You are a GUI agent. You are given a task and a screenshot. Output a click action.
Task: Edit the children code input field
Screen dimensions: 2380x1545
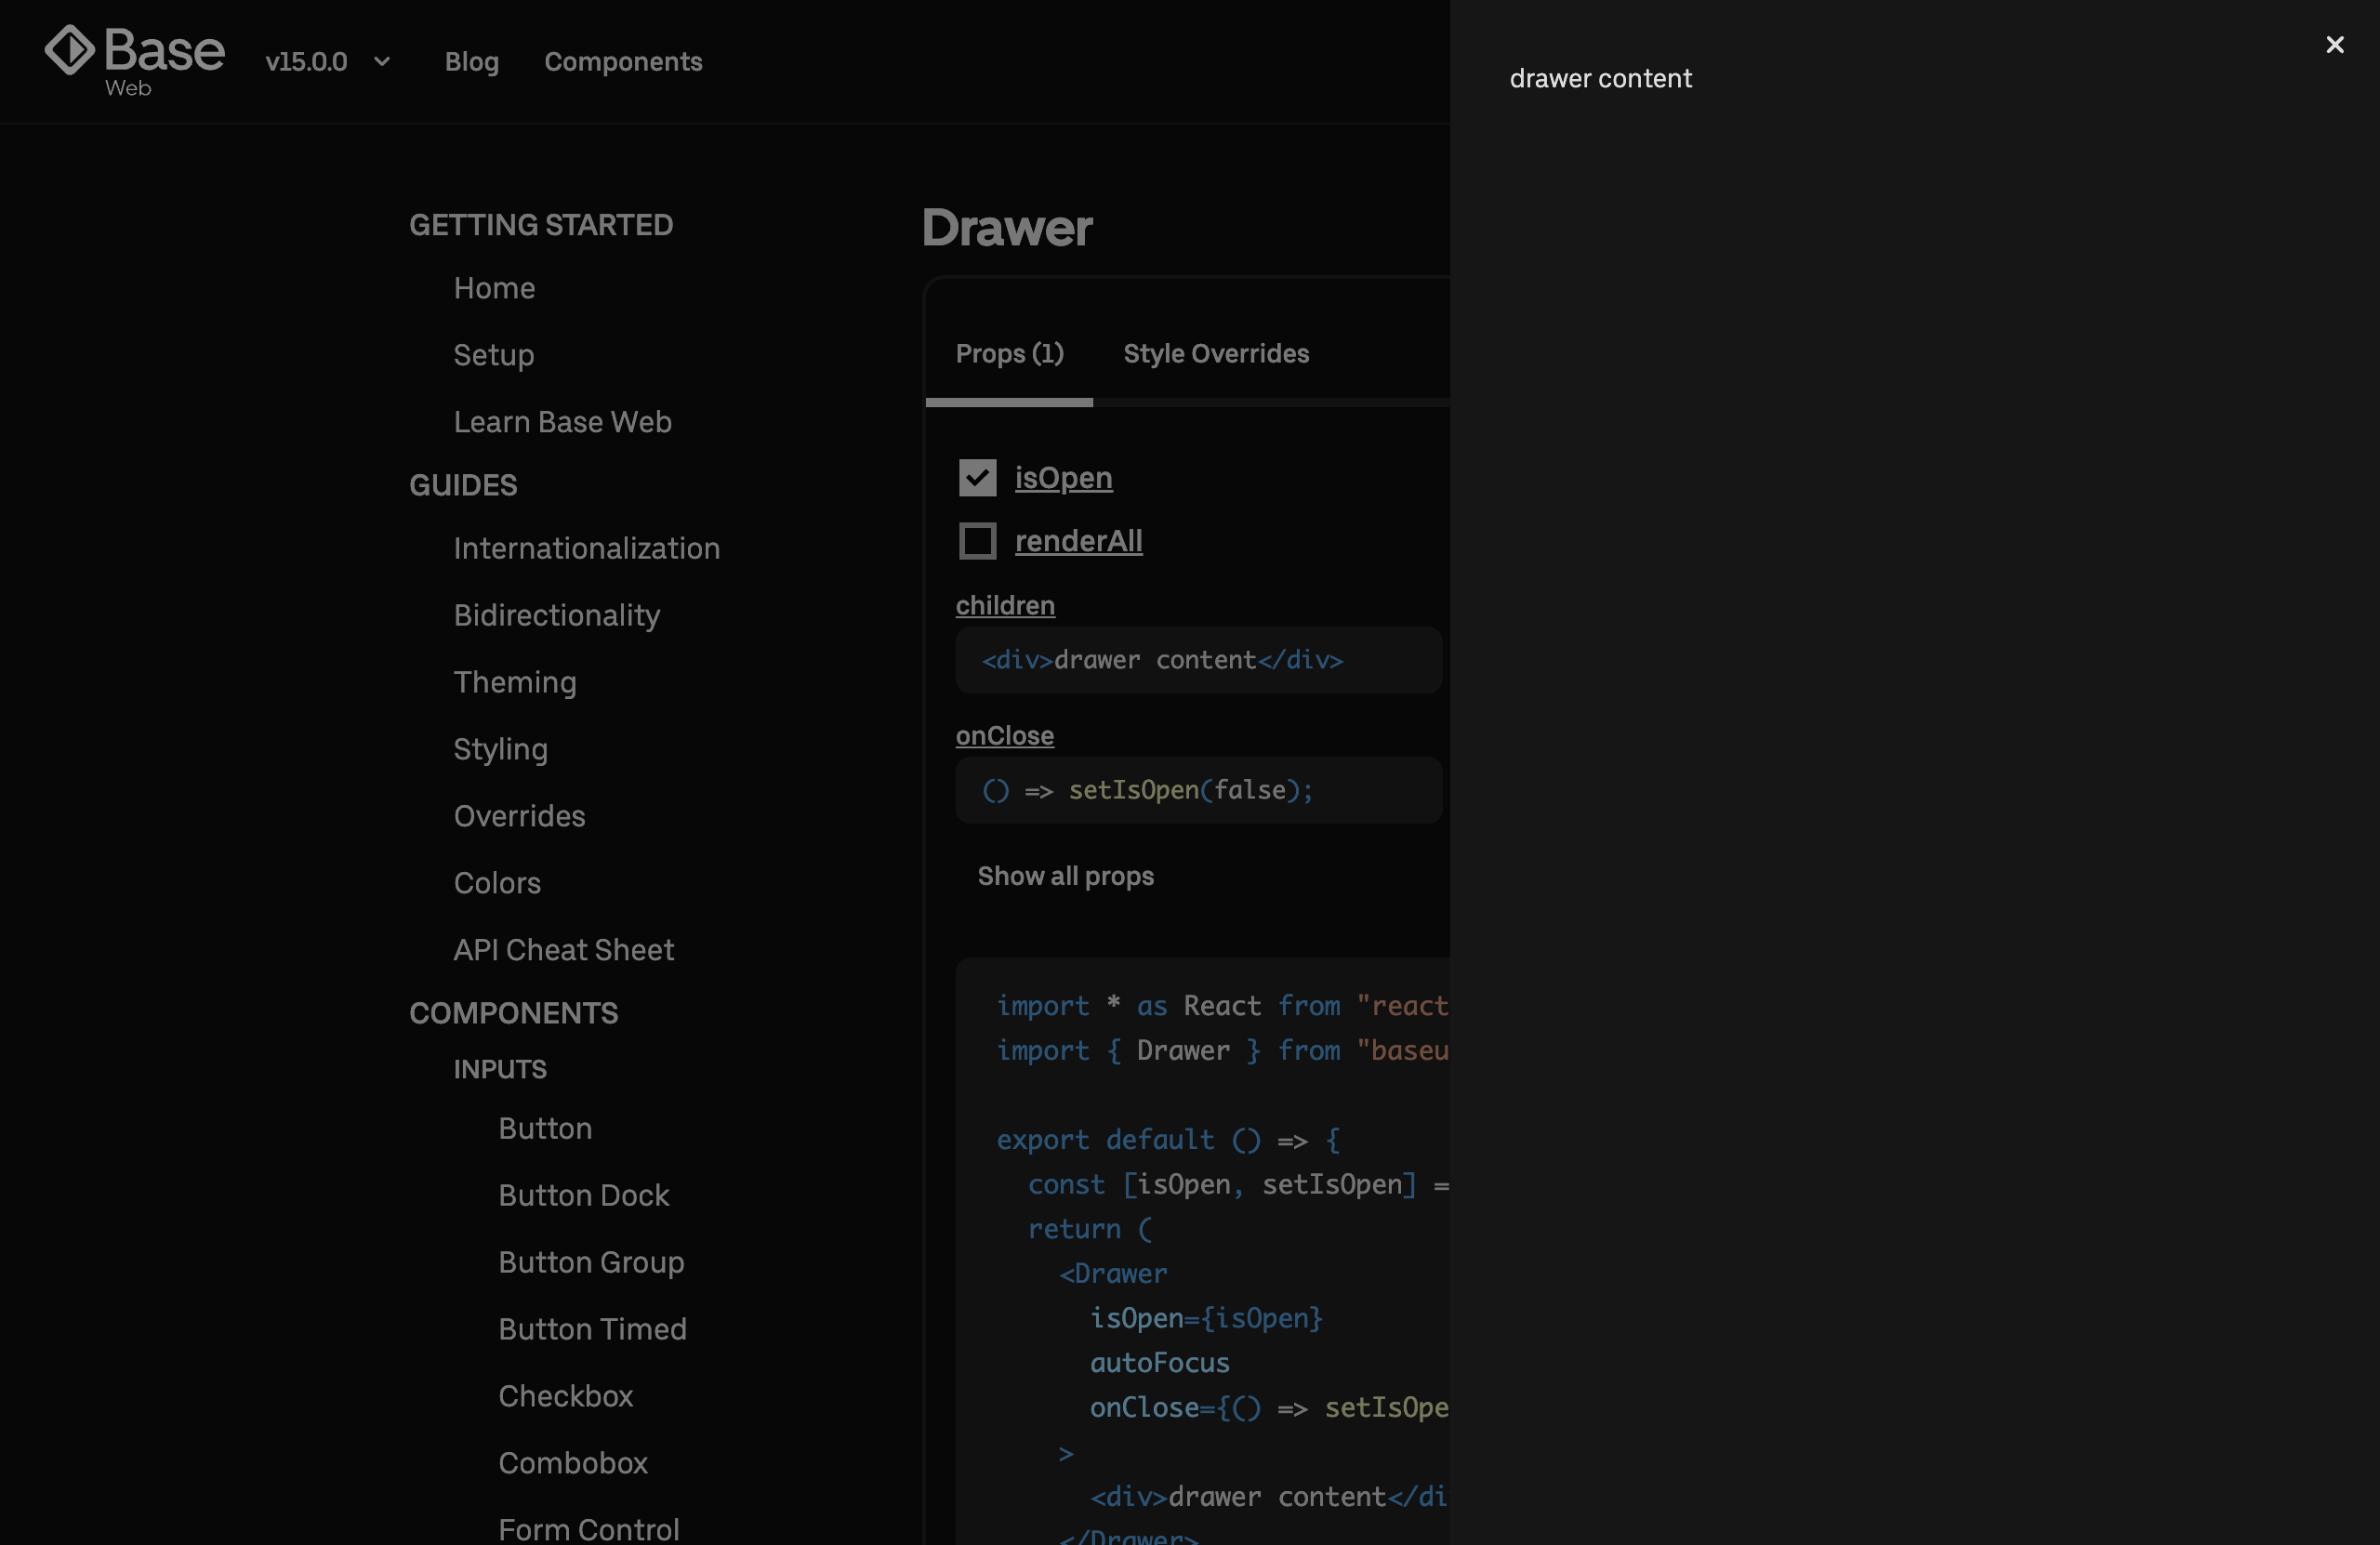[1198, 660]
